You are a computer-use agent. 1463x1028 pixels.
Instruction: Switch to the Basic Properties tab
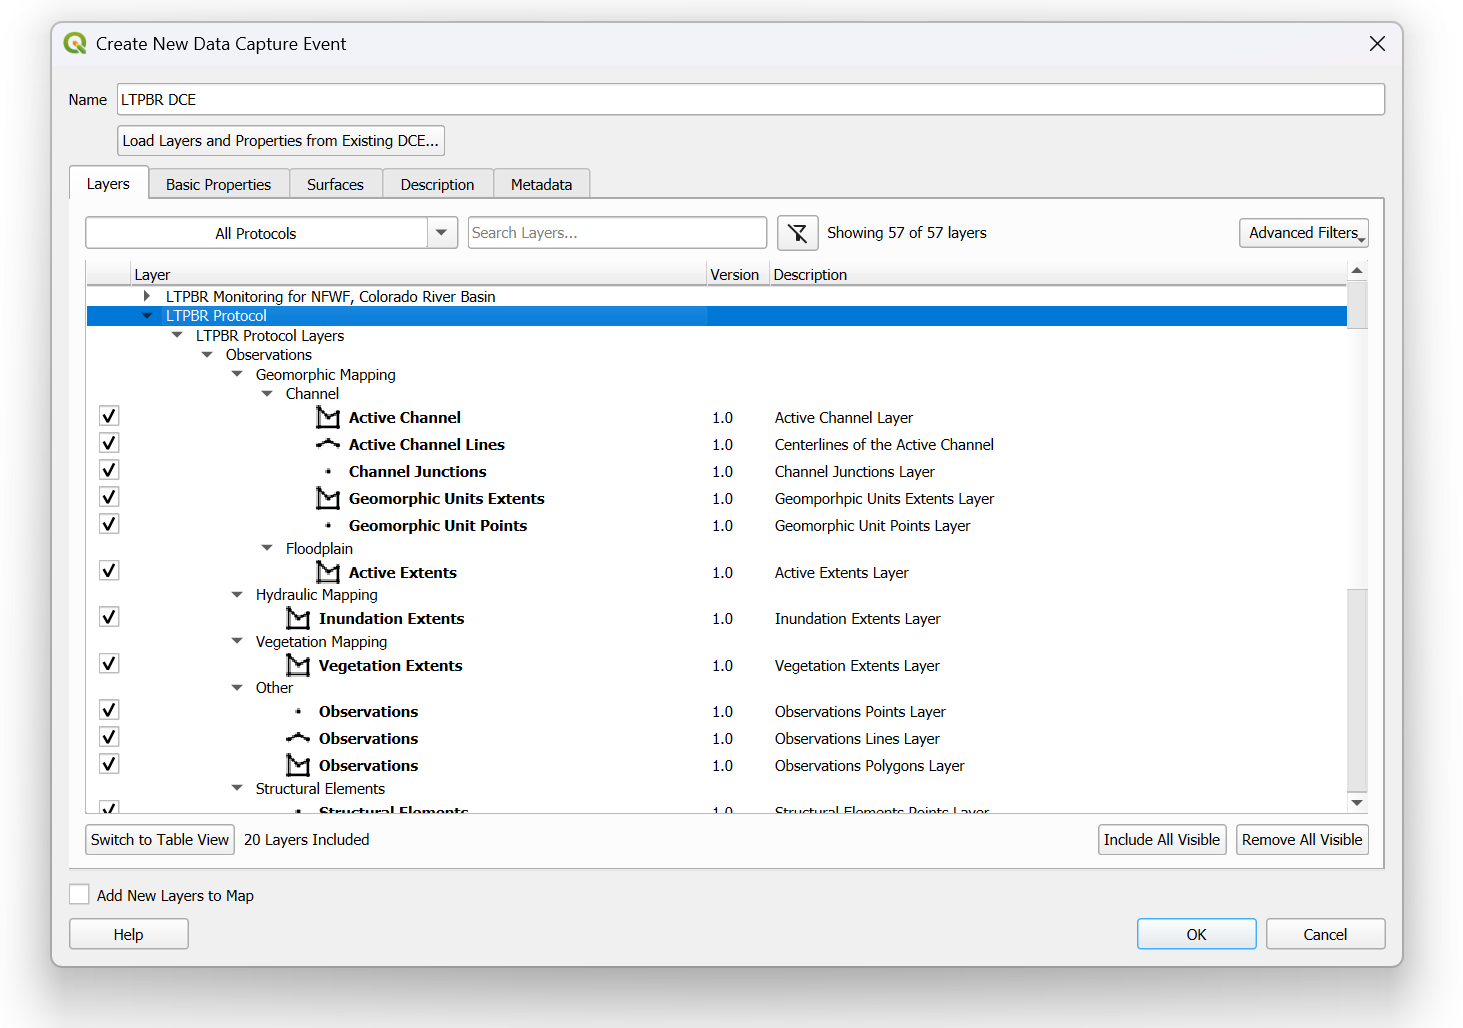pyautogui.click(x=218, y=185)
